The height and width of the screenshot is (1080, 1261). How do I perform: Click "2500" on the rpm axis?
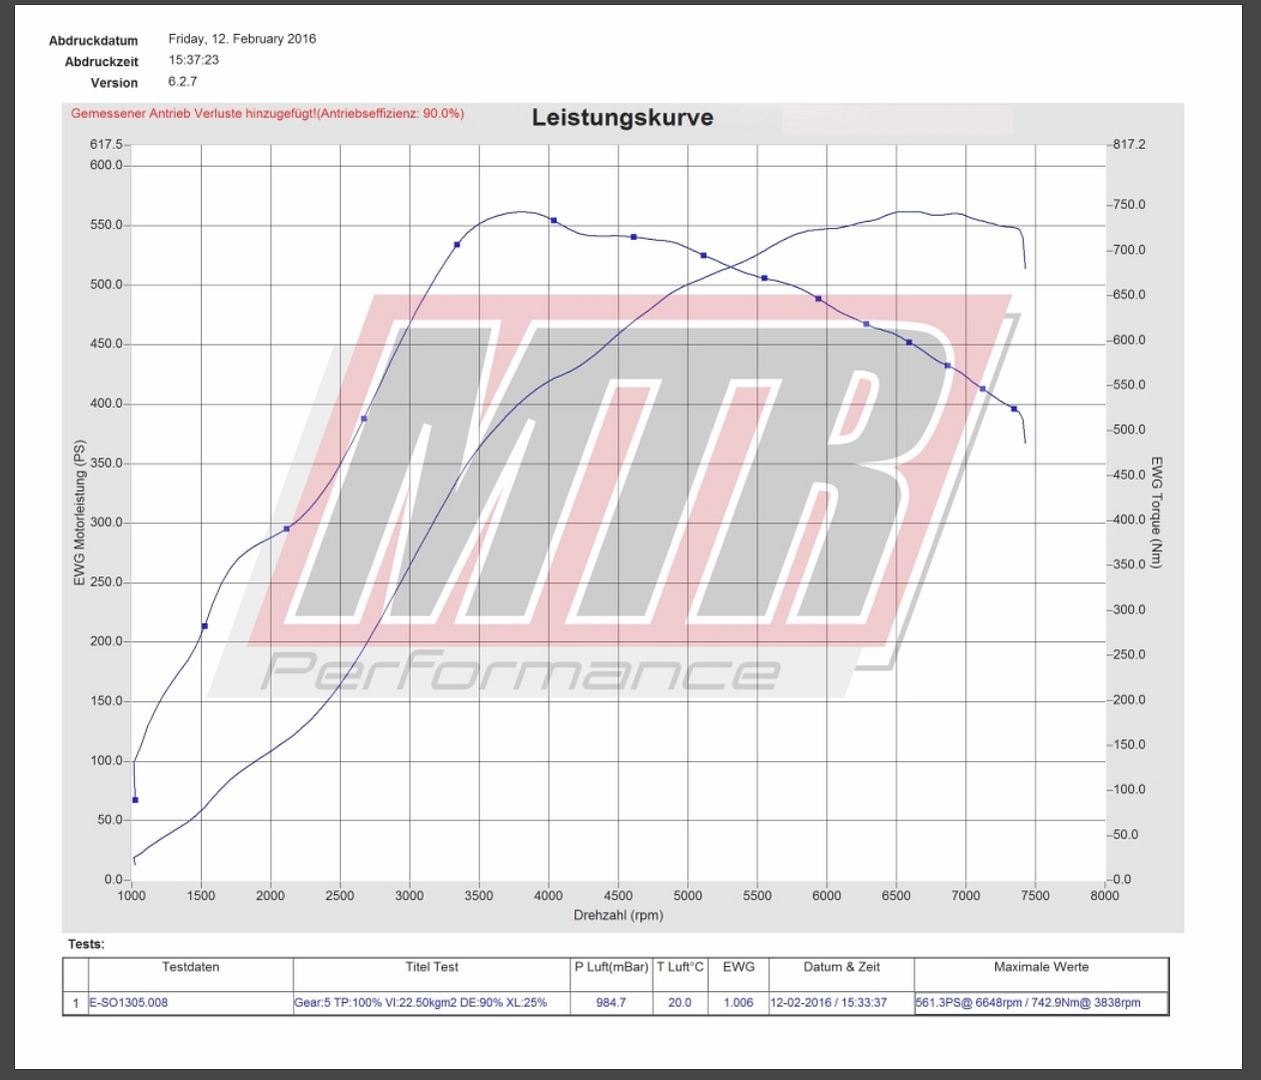coord(340,896)
